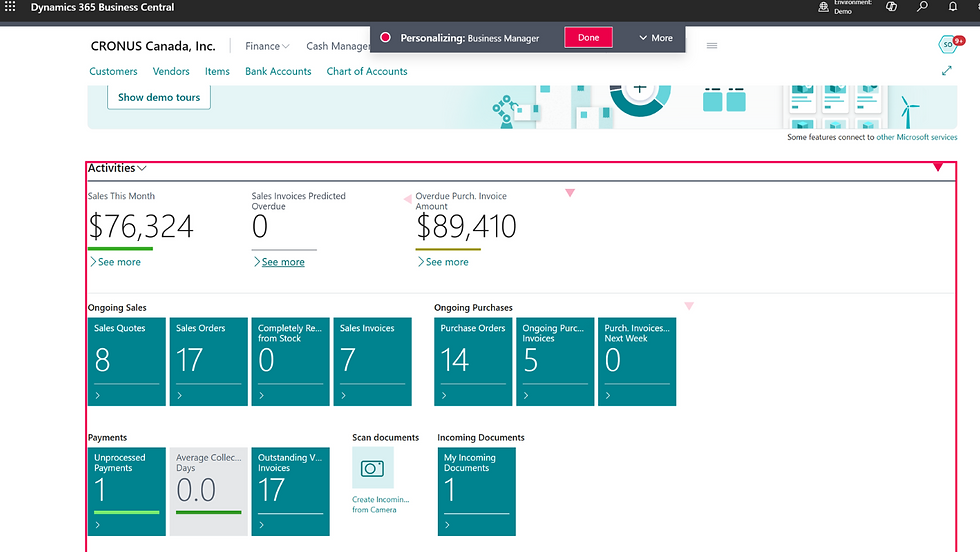Image resolution: width=980 pixels, height=552 pixels.
Task: Click Dynamics 365 Business Central title
Action: [102, 8]
